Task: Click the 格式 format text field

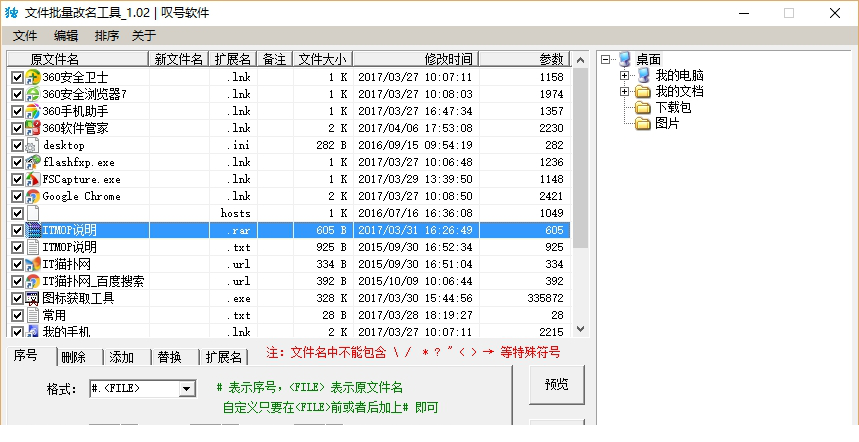Action: [x=134, y=389]
